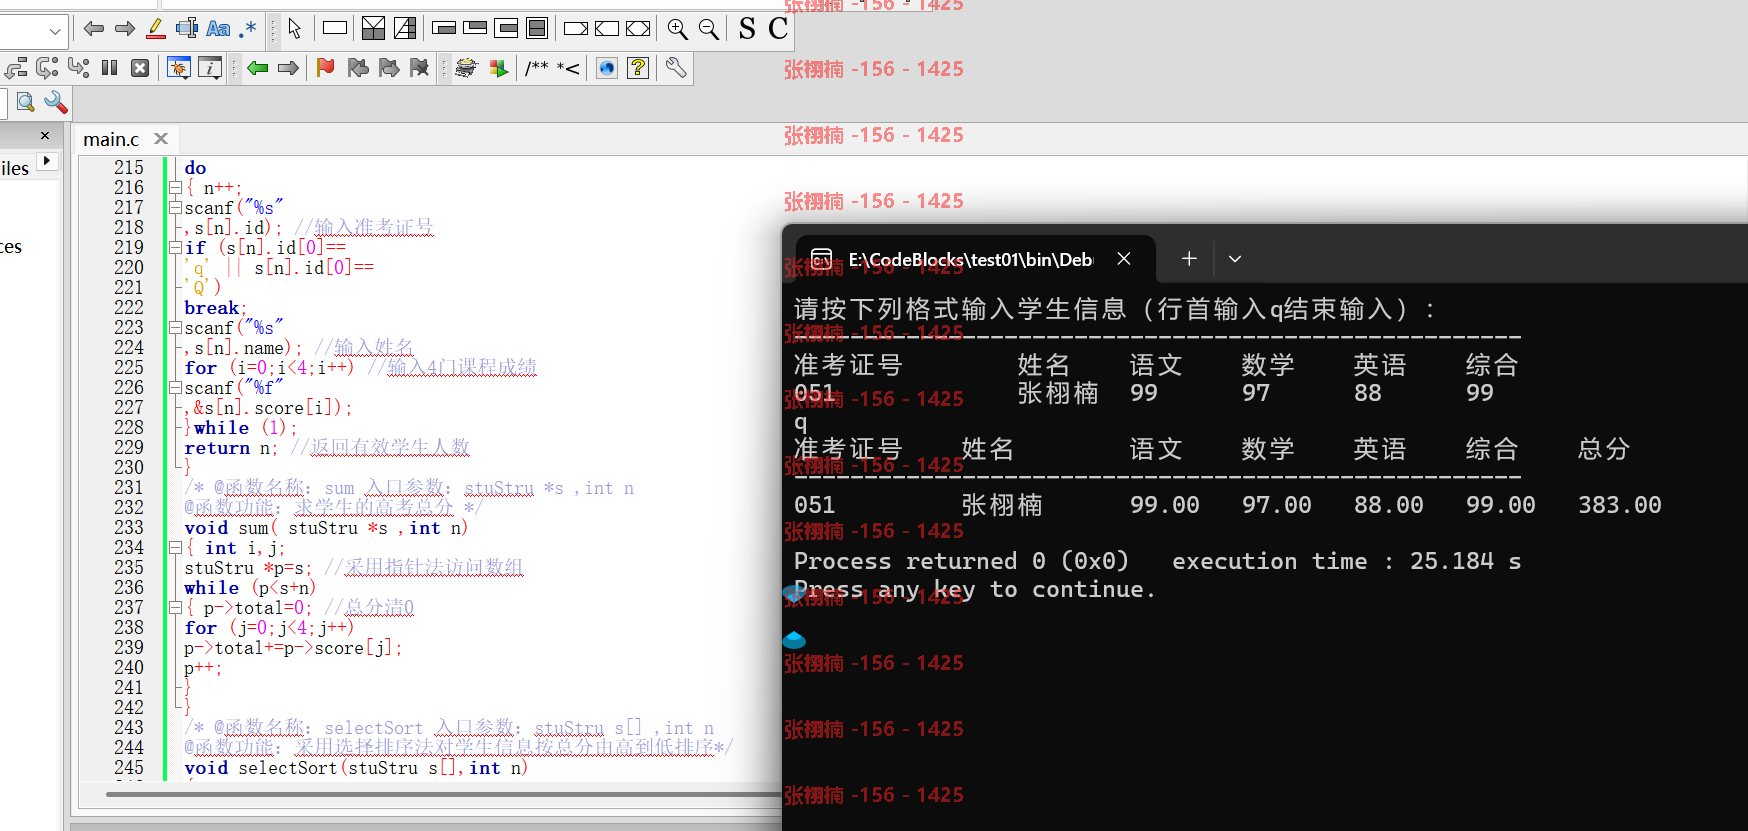Open the top-left toolbar combo box
Screen dimensions: 1748x831
point(33,31)
